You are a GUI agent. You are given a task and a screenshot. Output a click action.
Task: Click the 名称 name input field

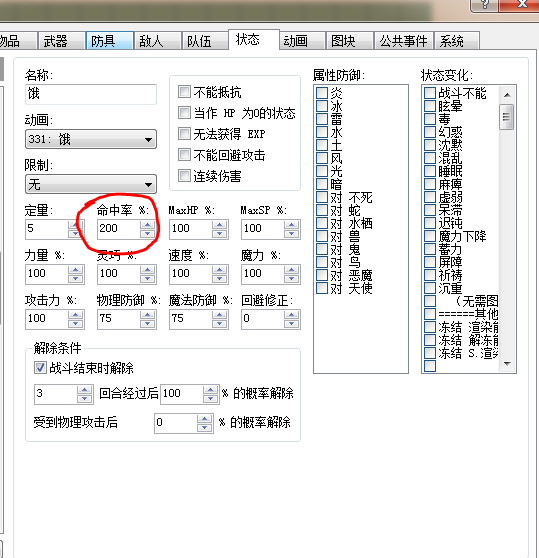click(91, 94)
